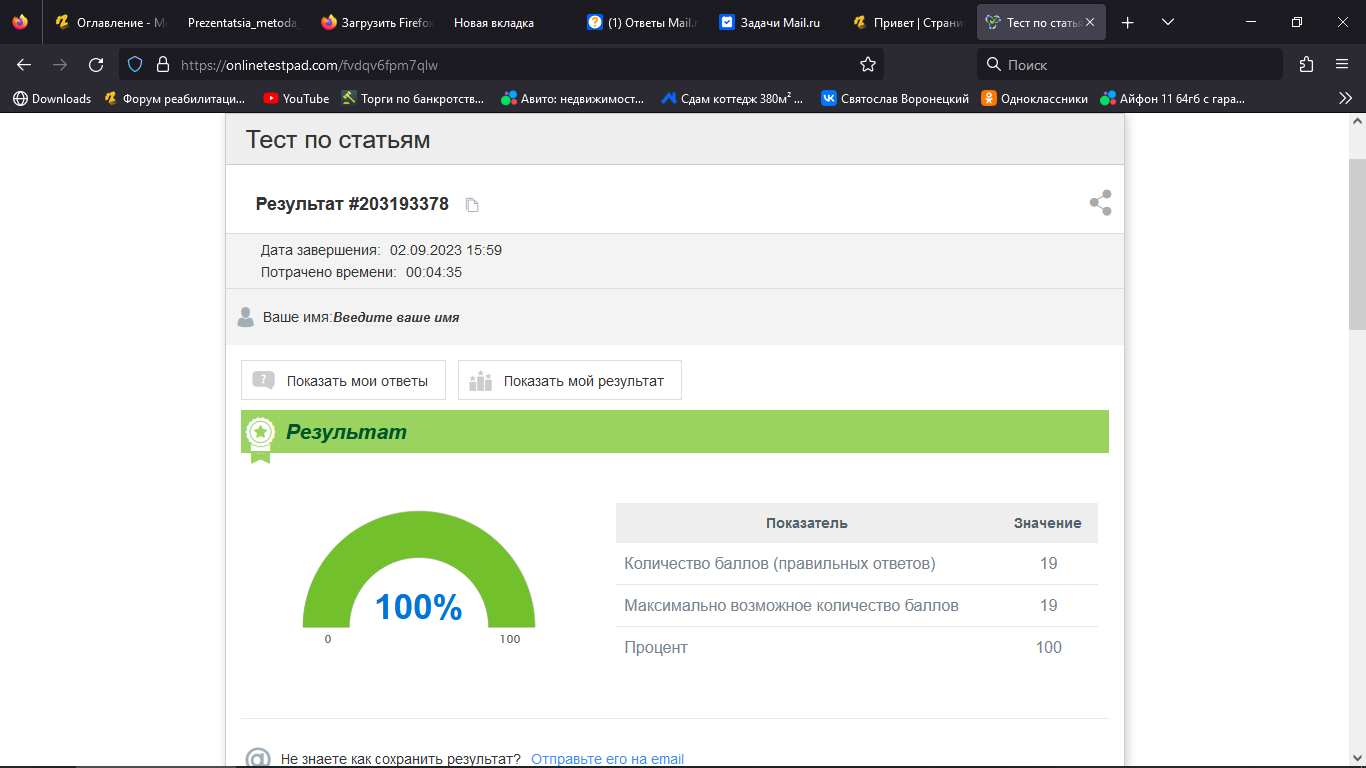This screenshot has width=1366, height=768.
Task: Follow the Отправьте его на email link
Action: point(607,759)
